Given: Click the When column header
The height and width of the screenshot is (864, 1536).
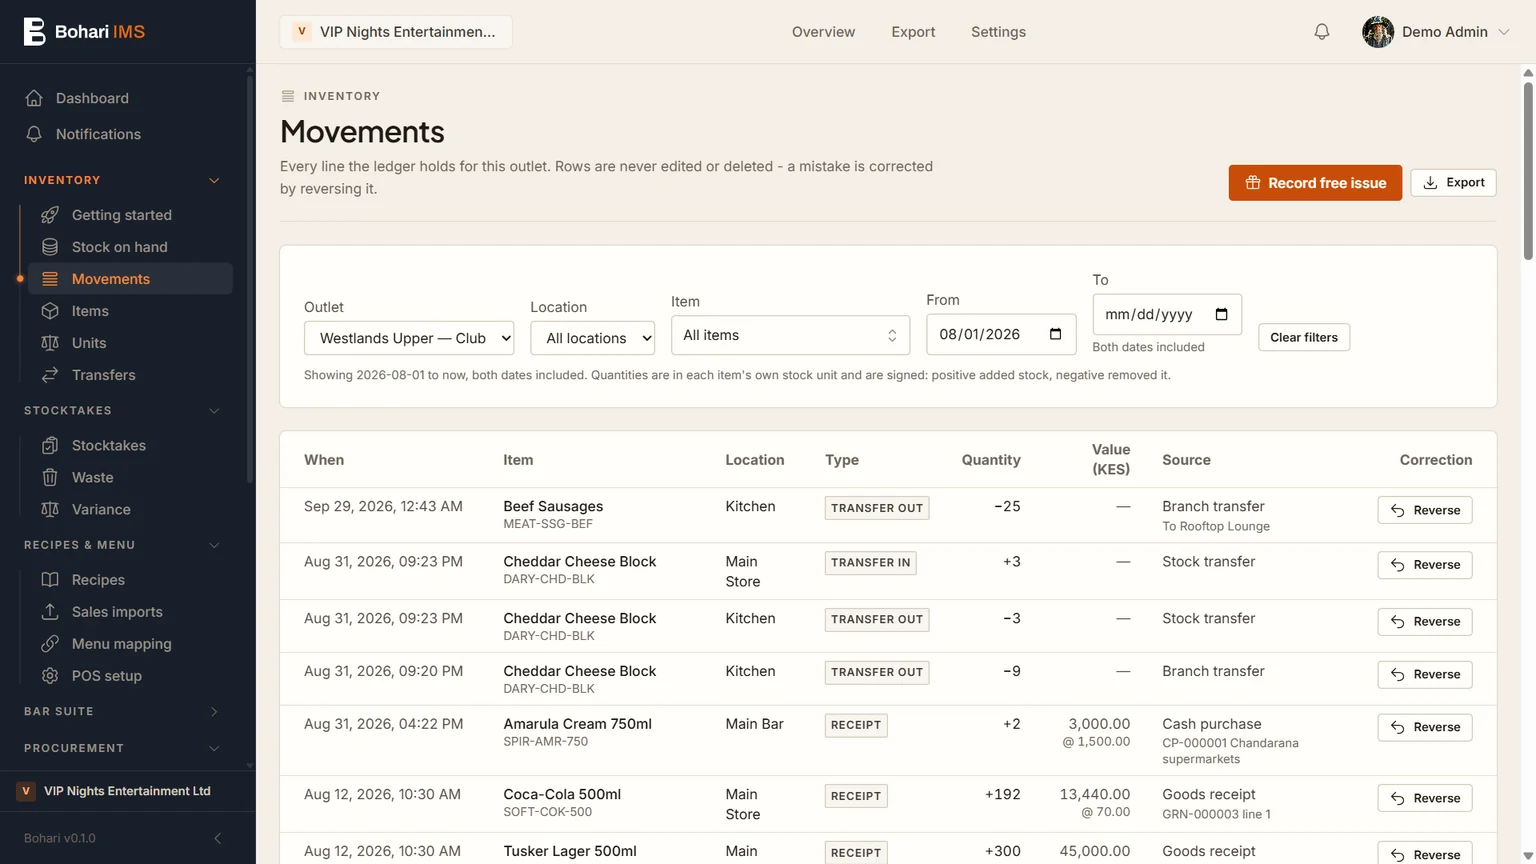Looking at the screenshot, I should coord(324,460).
